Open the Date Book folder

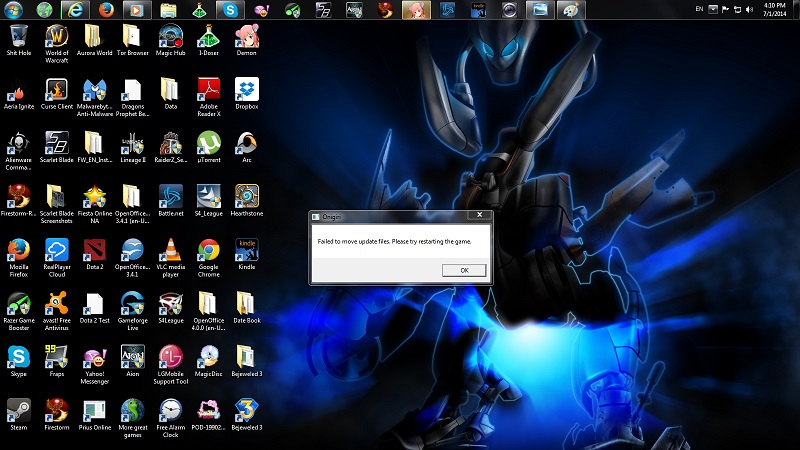click(246, 308)
